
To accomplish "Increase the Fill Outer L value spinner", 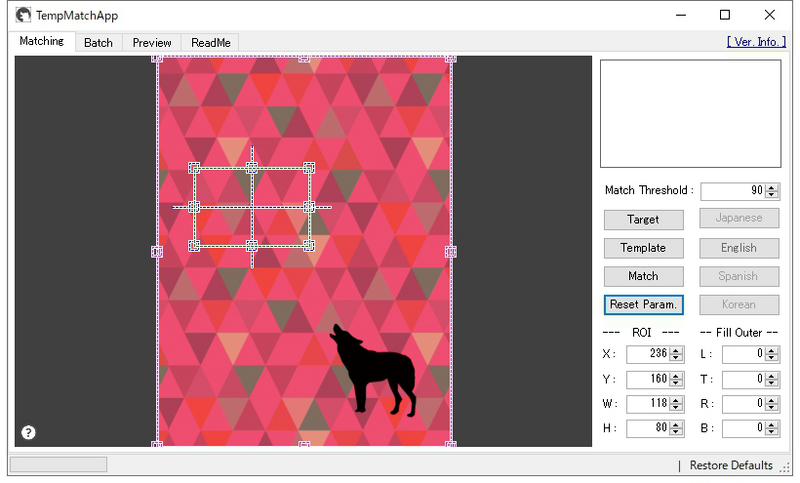I will [x=773, y=350].
